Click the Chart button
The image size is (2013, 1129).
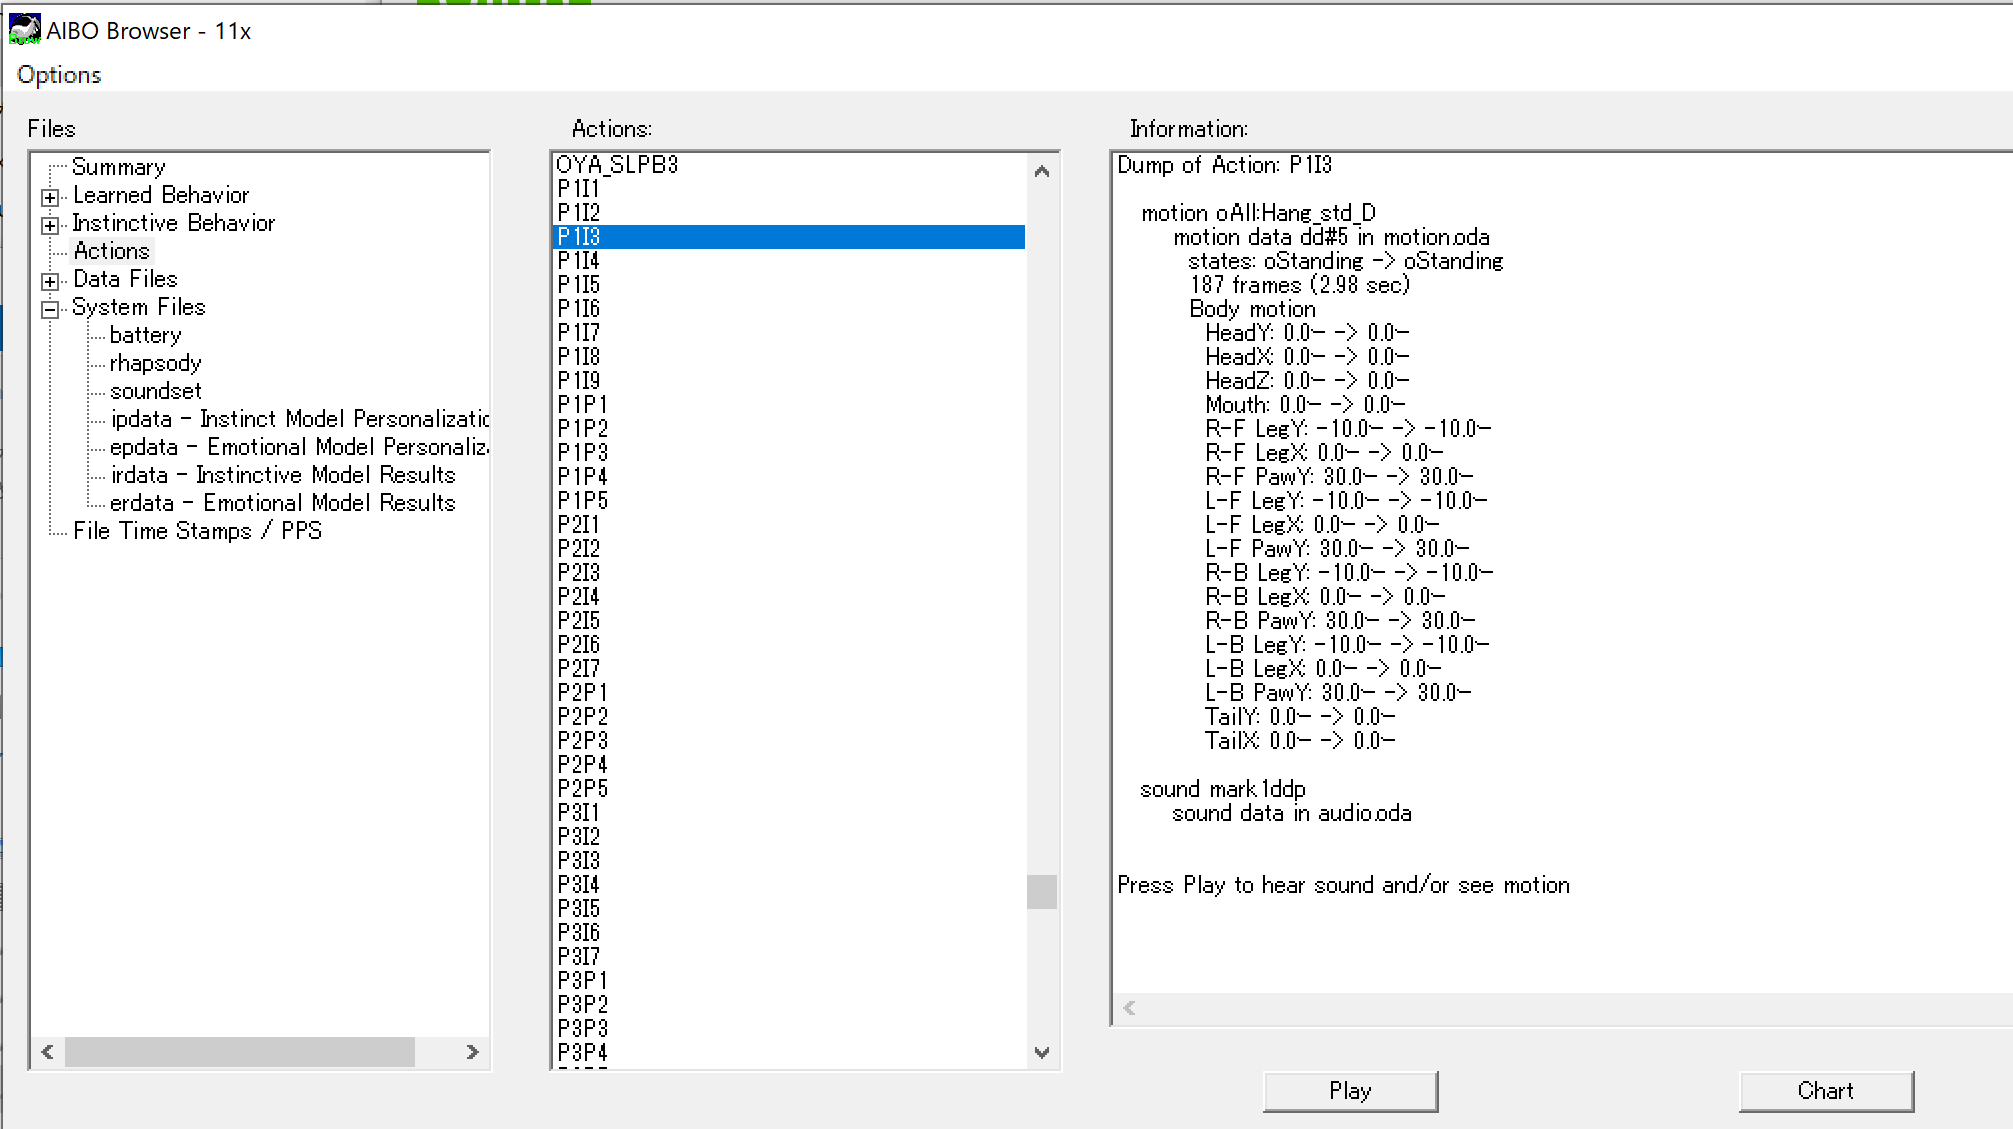pos(1825,1091)
